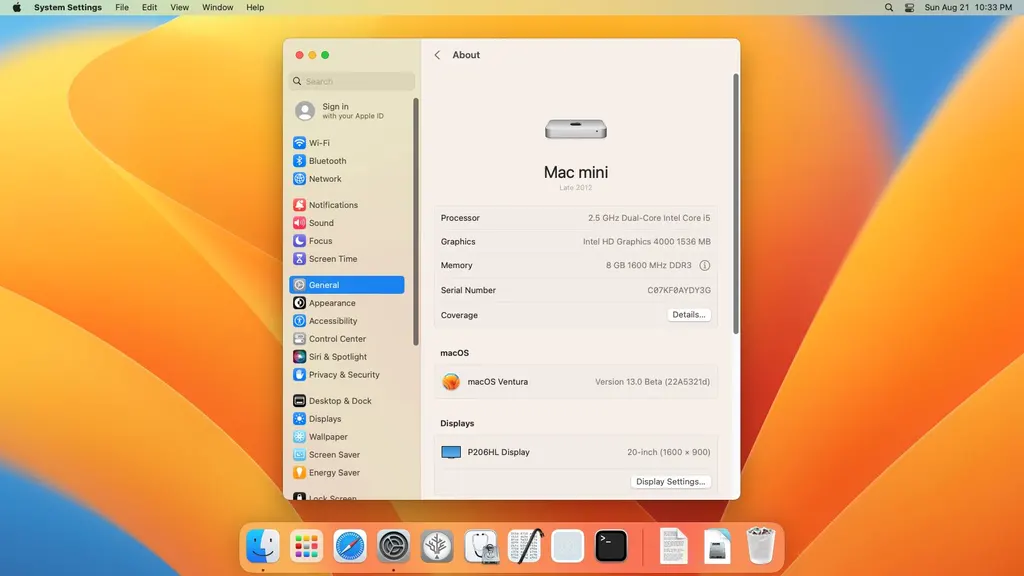Click the menu bar date and time
Screen dimensions: 1024x576
968,7
